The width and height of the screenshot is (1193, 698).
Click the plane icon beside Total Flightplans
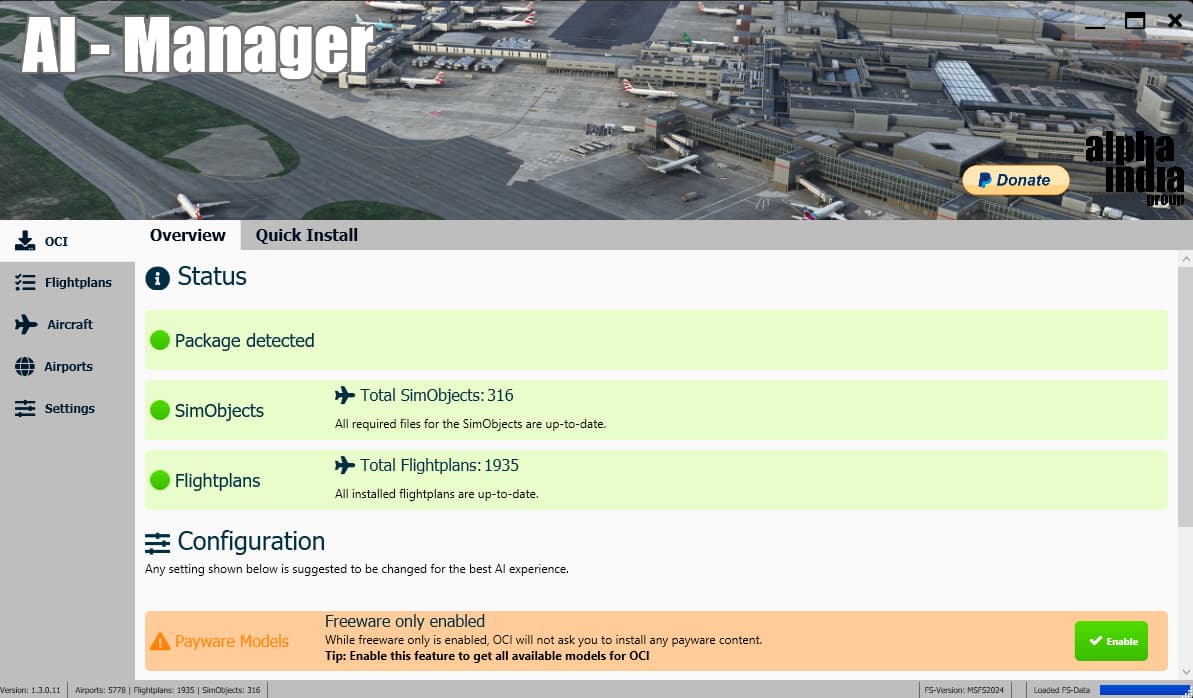coord(345,465)
